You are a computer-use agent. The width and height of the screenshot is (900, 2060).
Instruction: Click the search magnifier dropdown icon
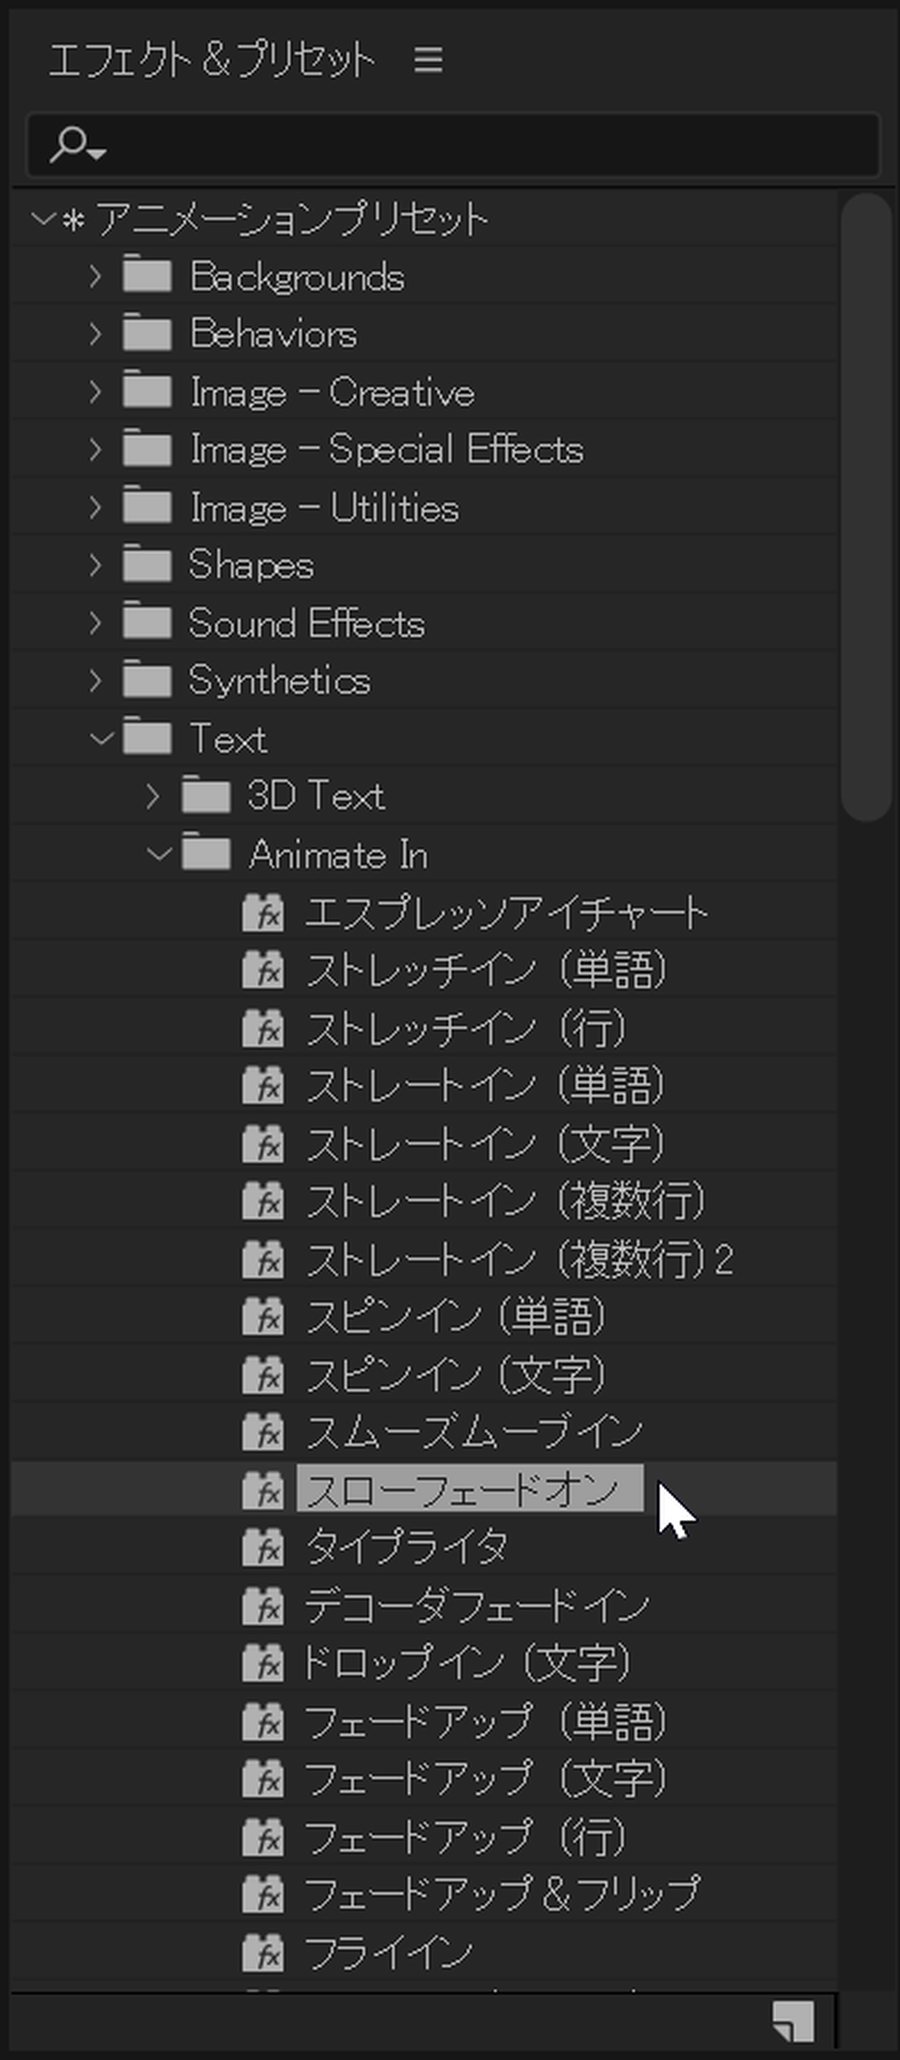click(78, 145)
